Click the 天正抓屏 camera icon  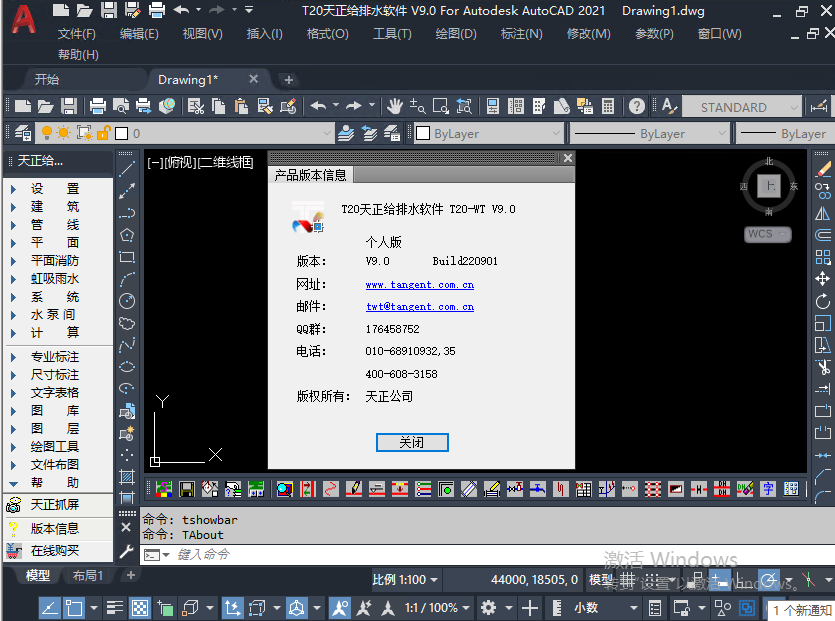14,504
